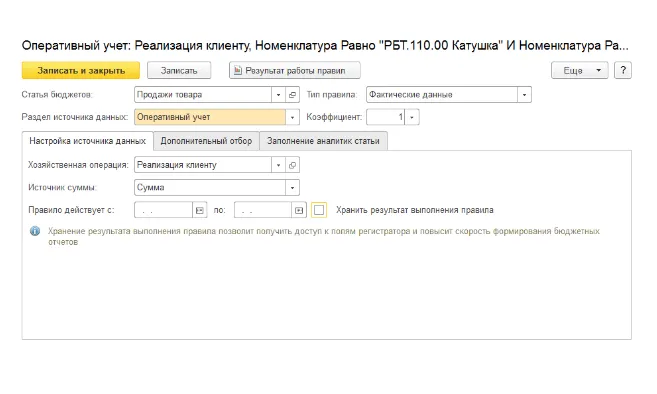The height and width of the screenshot is (394, 657).
Task: Click the Записать и закрыть button
Action: tap(81, 70)
